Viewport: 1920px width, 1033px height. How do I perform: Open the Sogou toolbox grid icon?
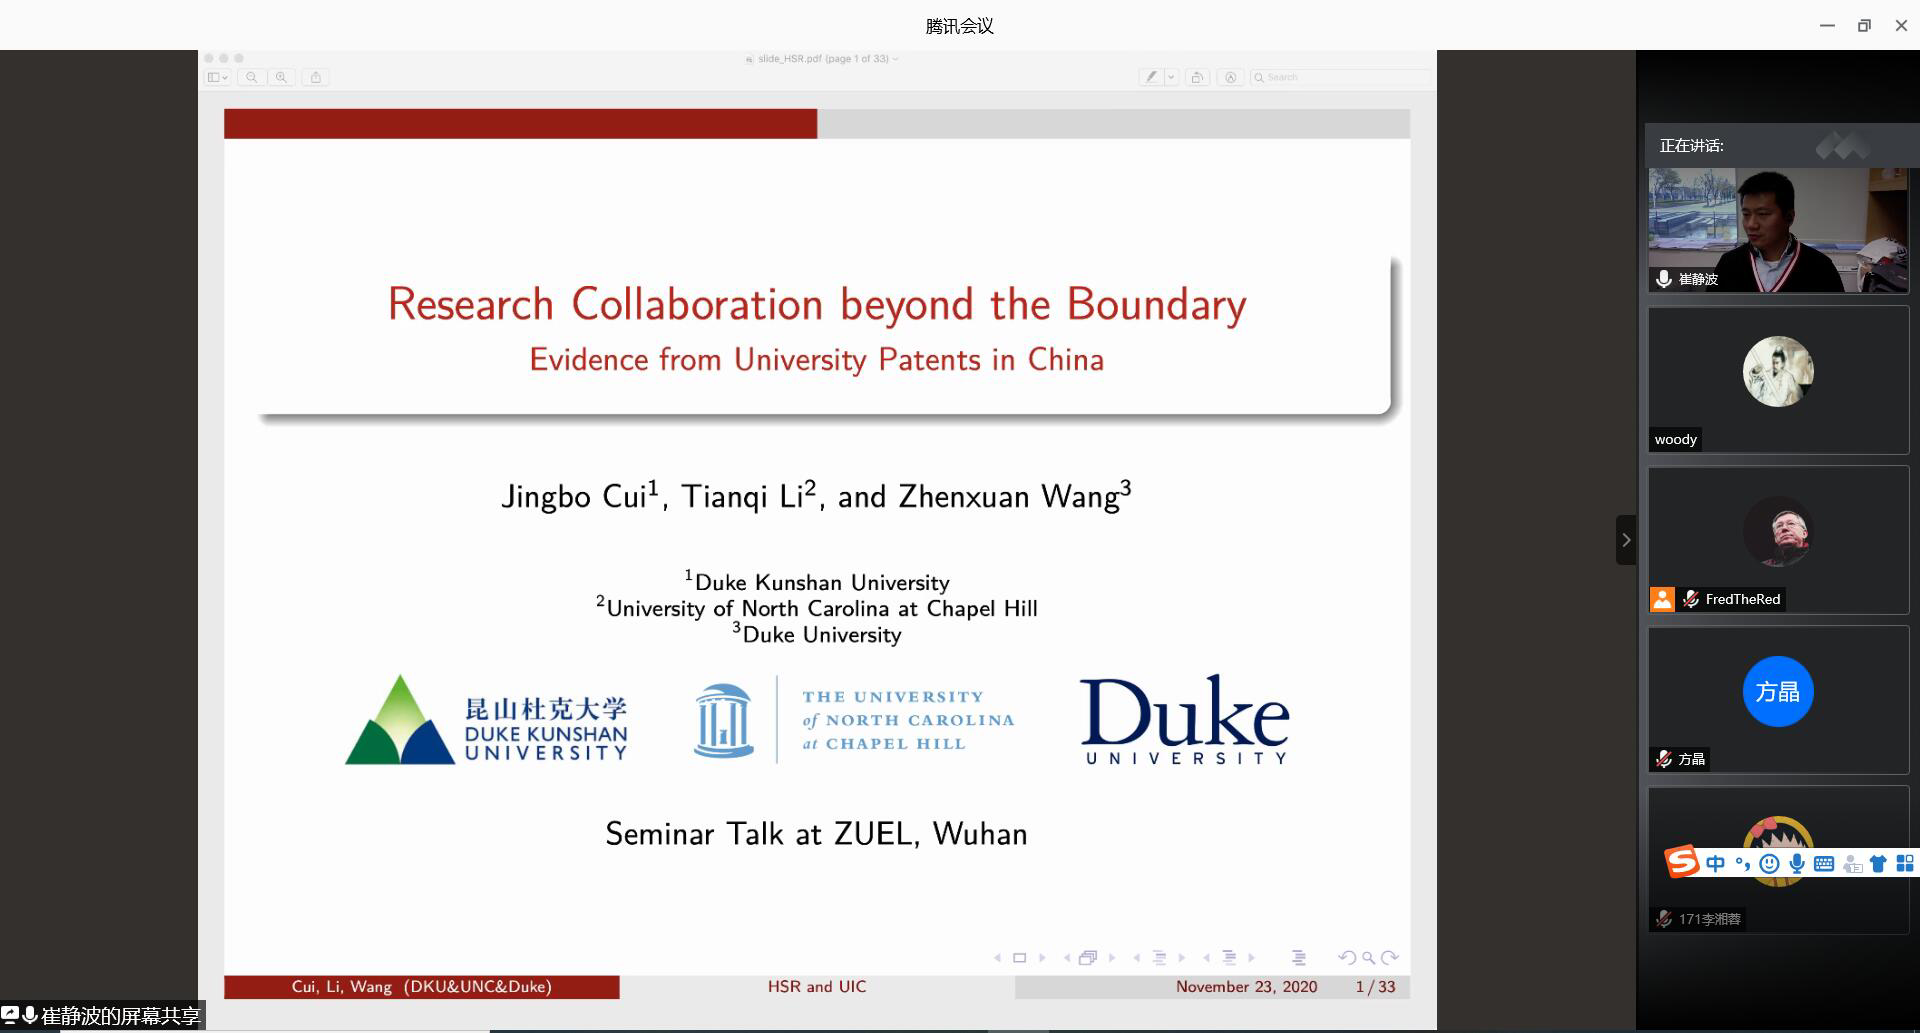click(1905, 864)
